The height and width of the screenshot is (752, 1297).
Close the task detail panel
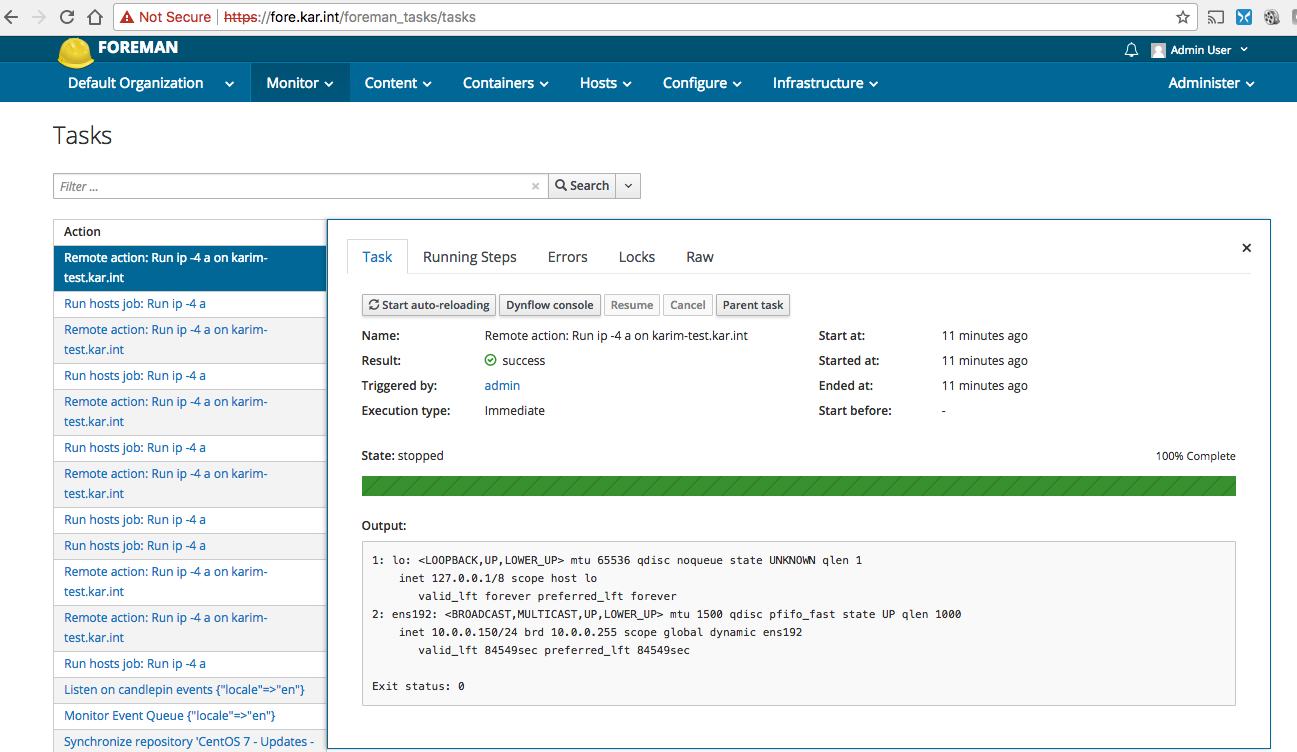pyautogui.click(x=1246, y=248)
